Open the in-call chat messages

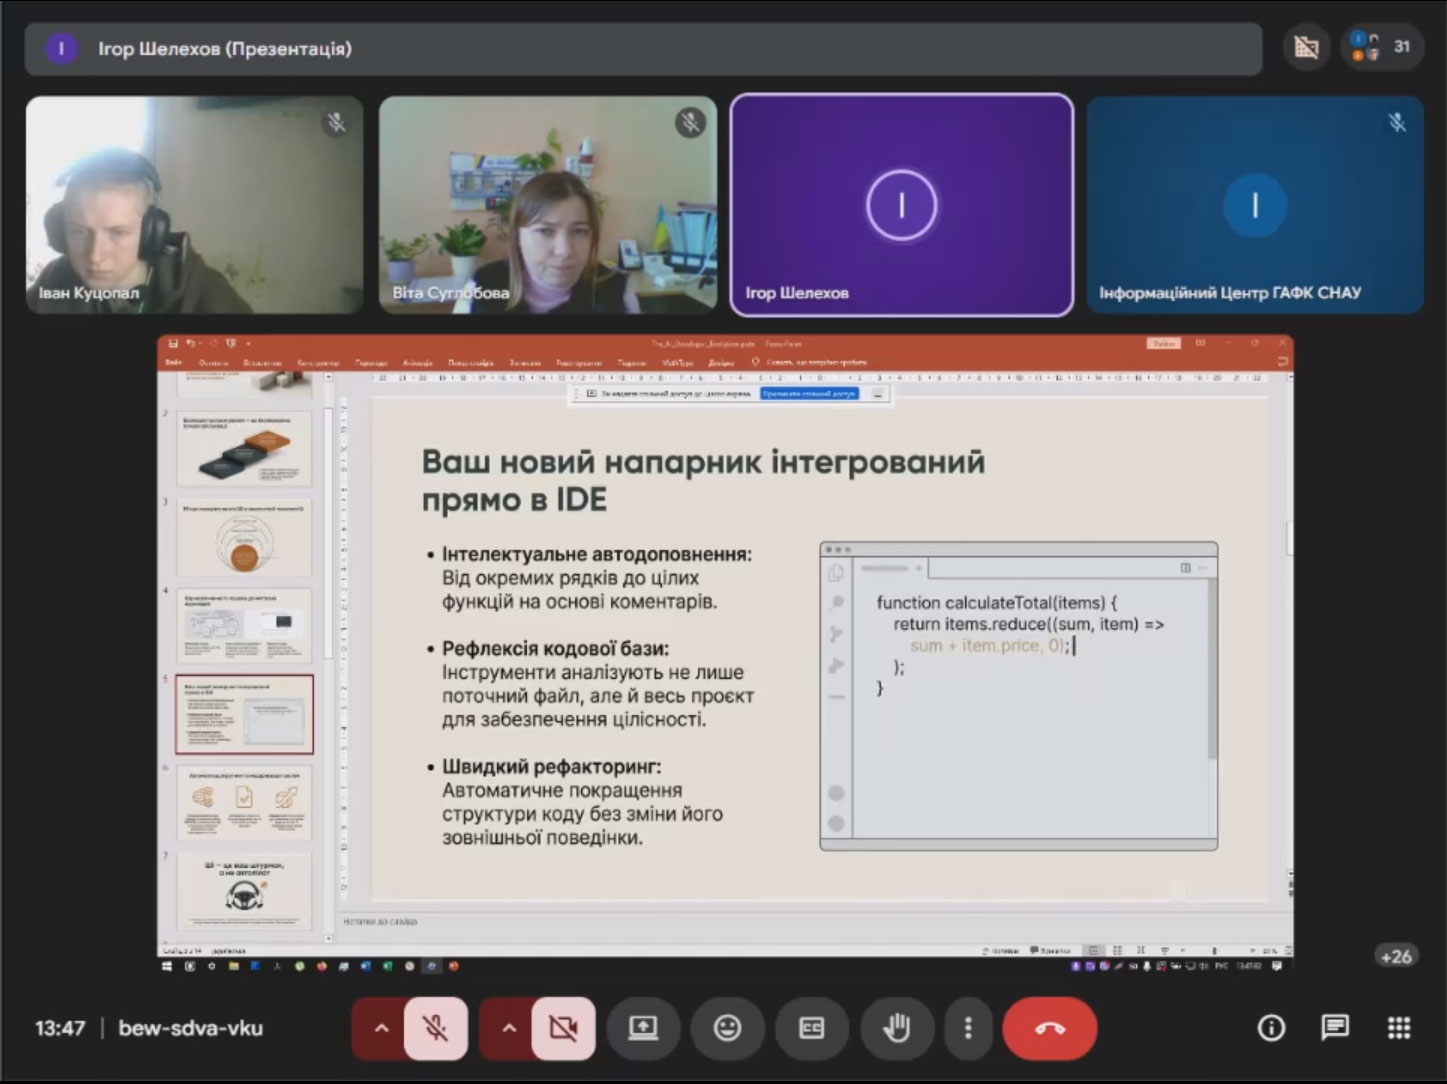1334,1027
